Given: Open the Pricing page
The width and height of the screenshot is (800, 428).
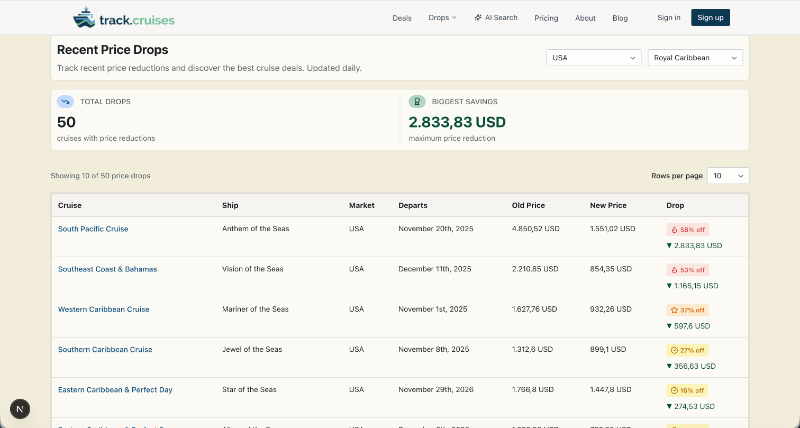Looking at the screenshot, I should pyautogui.click(x=546, y=18).
